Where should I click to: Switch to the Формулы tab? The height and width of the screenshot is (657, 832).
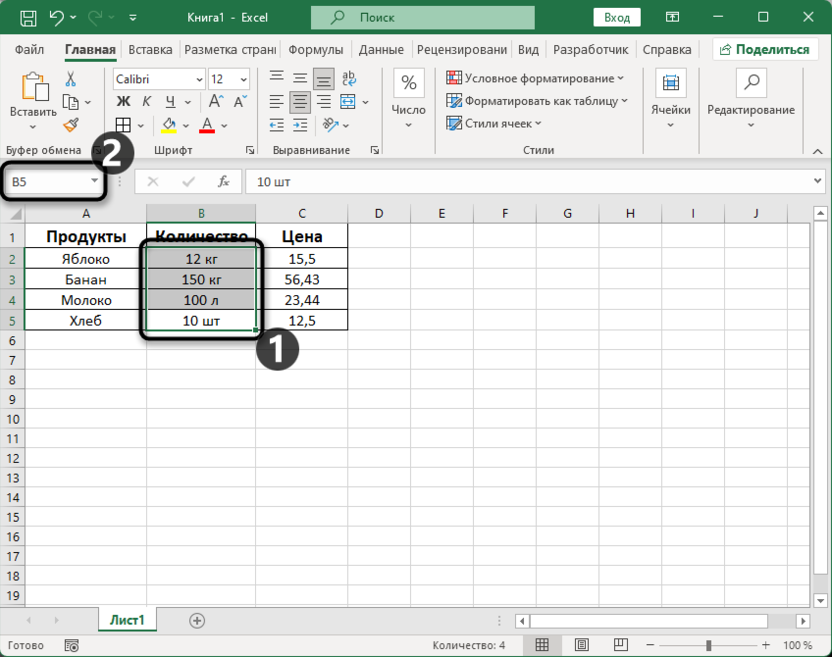tap(316, 50)
